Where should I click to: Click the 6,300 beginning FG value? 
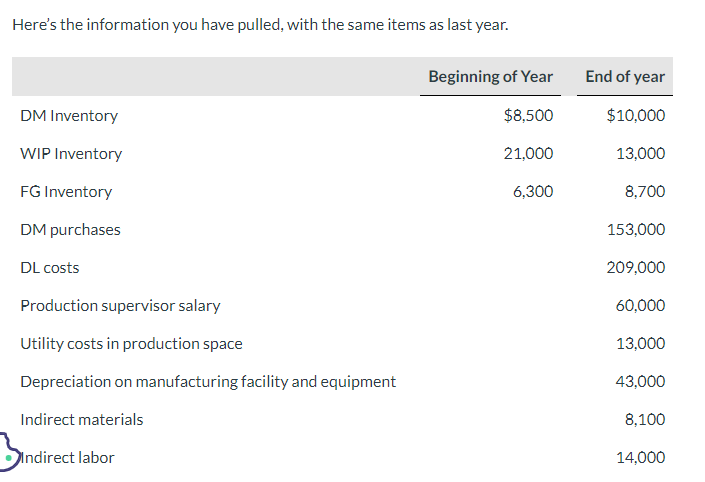(x=533, y=192)
